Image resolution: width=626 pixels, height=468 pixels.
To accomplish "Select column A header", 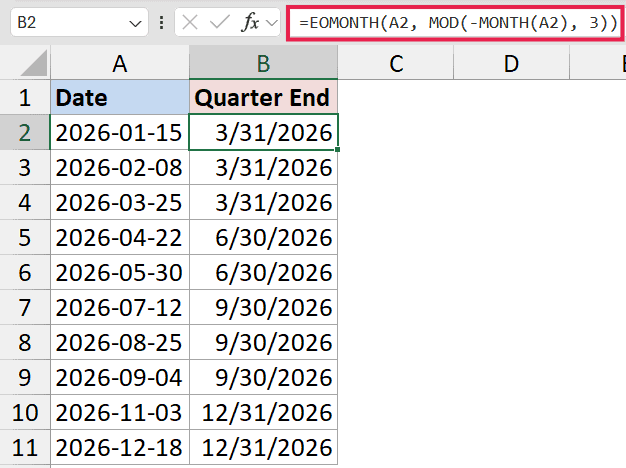I will click(120, 63).
